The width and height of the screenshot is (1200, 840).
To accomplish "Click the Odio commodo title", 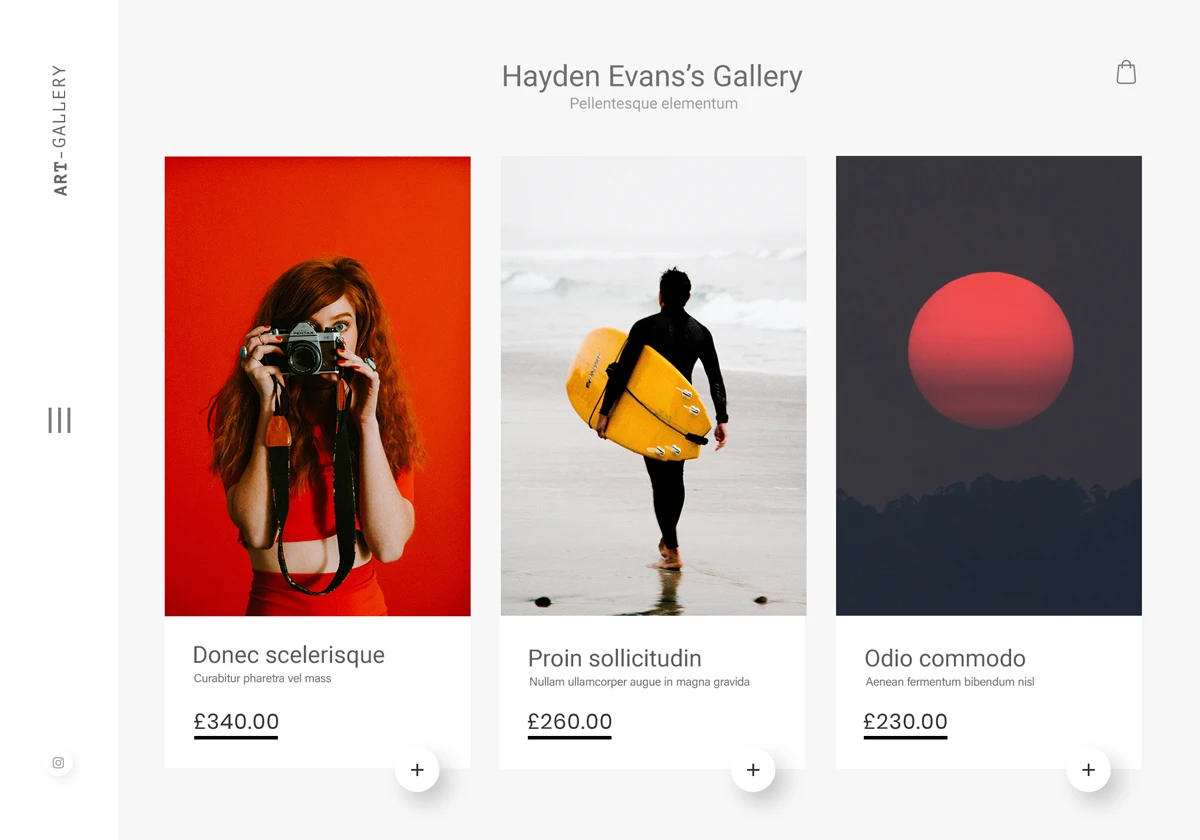I will (x=944, y=659).
